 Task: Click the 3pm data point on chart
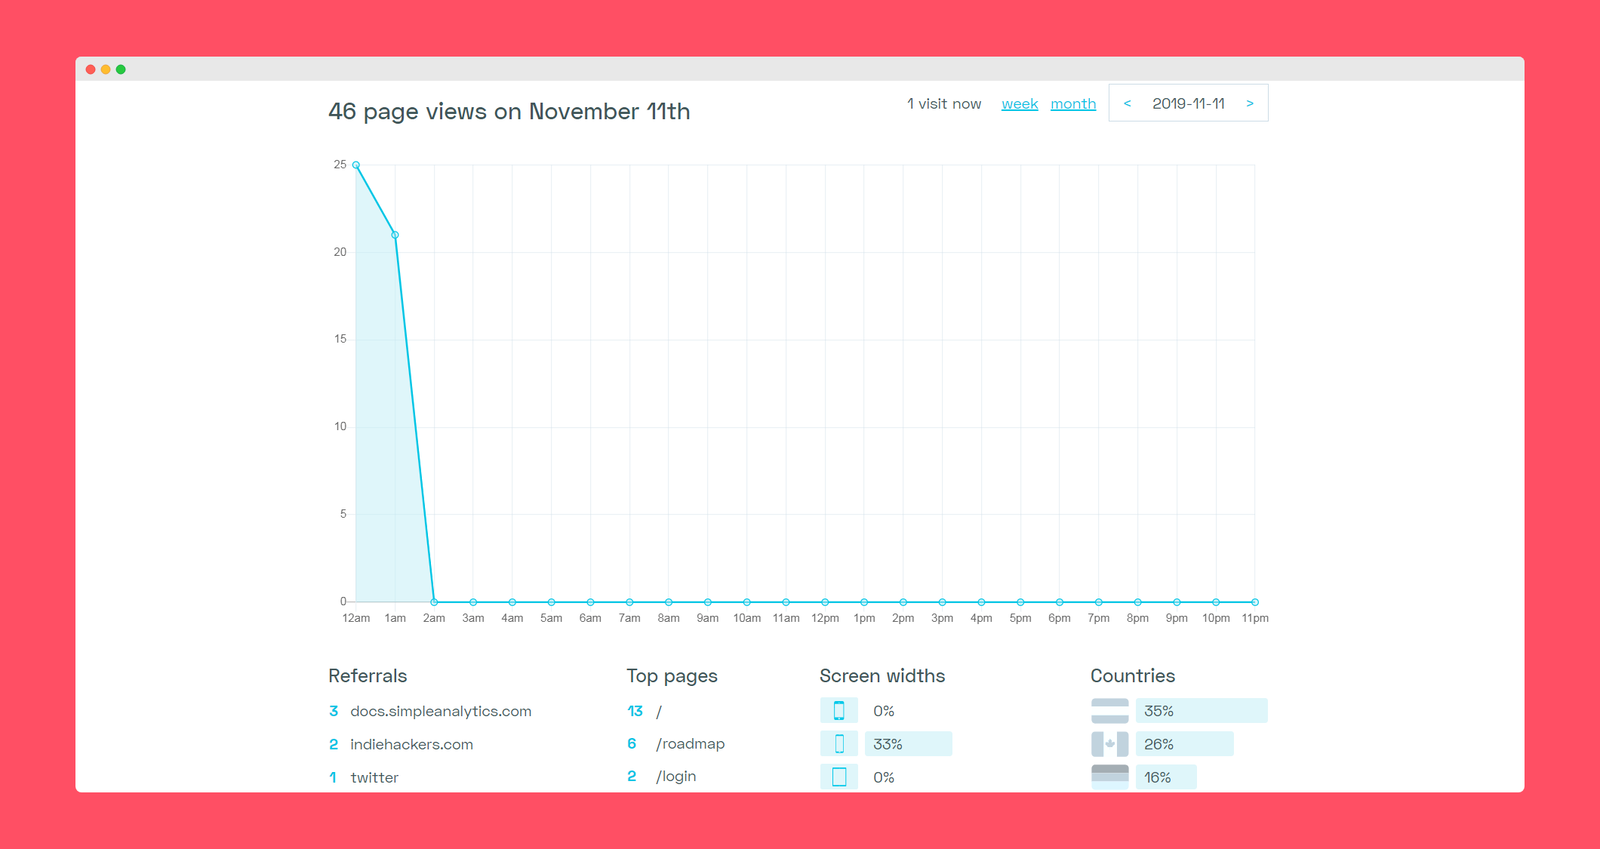click(942, 602)
